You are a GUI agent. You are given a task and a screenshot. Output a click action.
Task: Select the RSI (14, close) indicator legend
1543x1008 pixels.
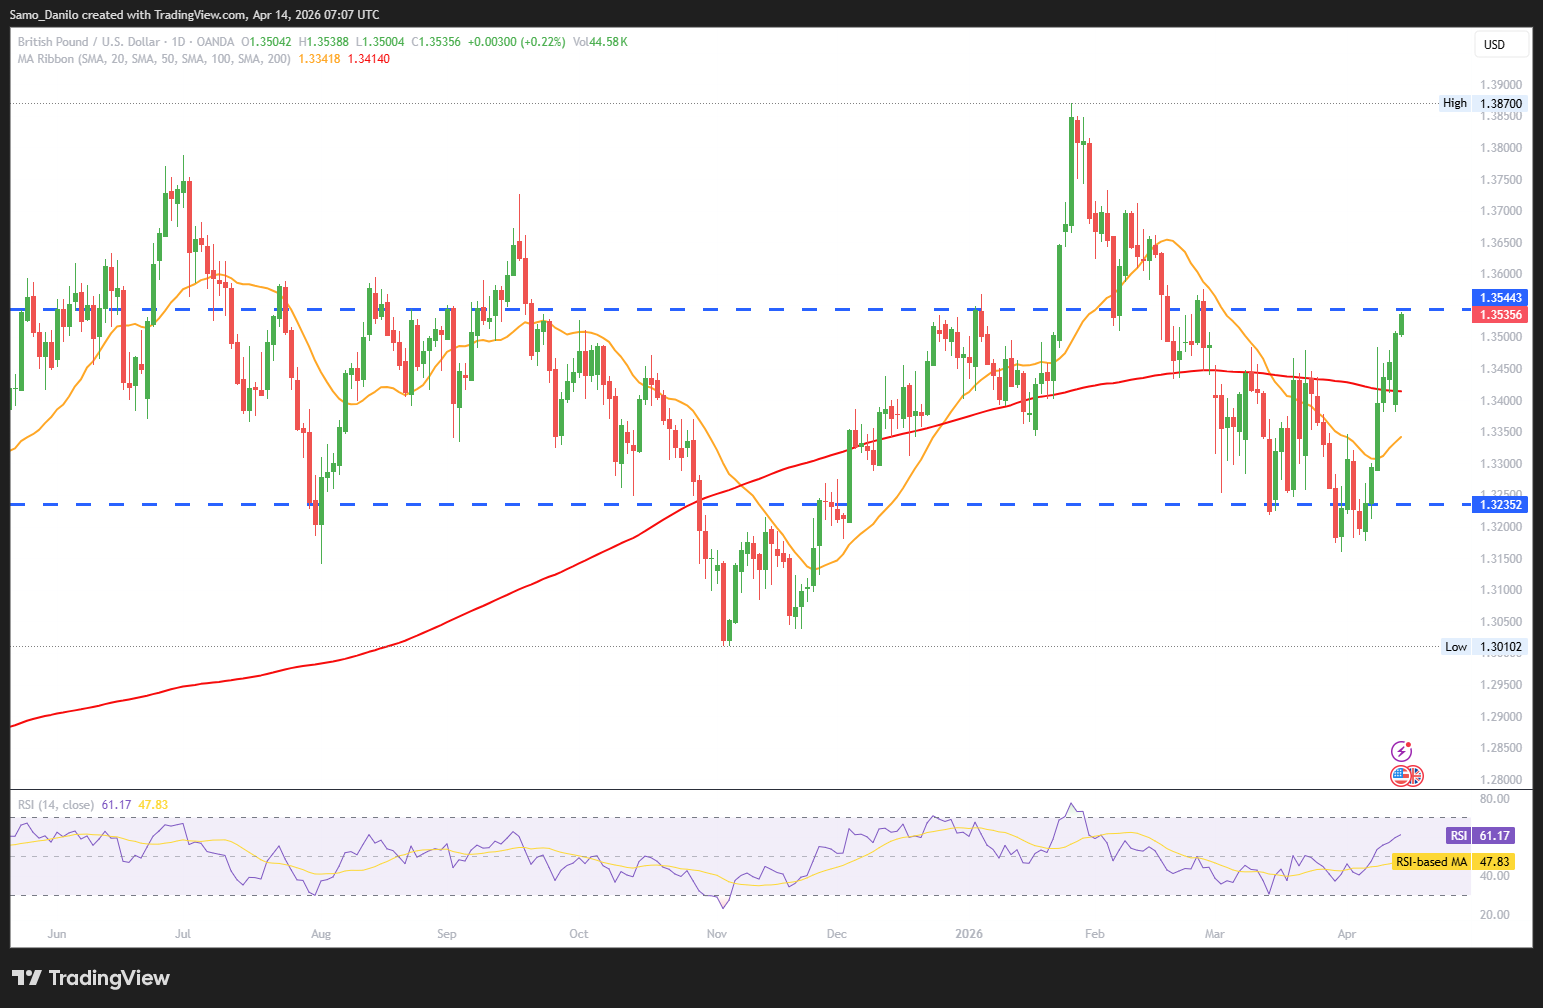[56, 805]
